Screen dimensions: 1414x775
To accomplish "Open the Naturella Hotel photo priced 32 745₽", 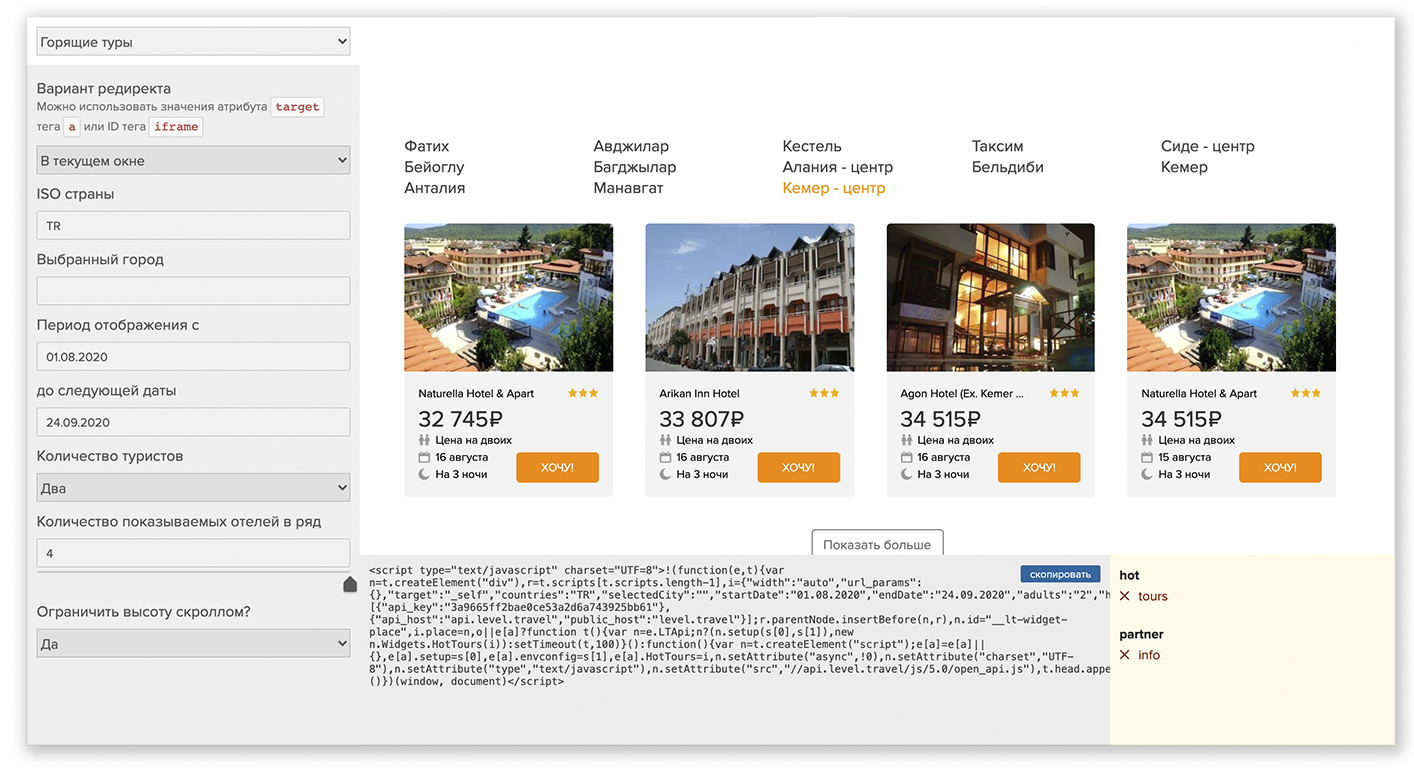I will [508, 297].
